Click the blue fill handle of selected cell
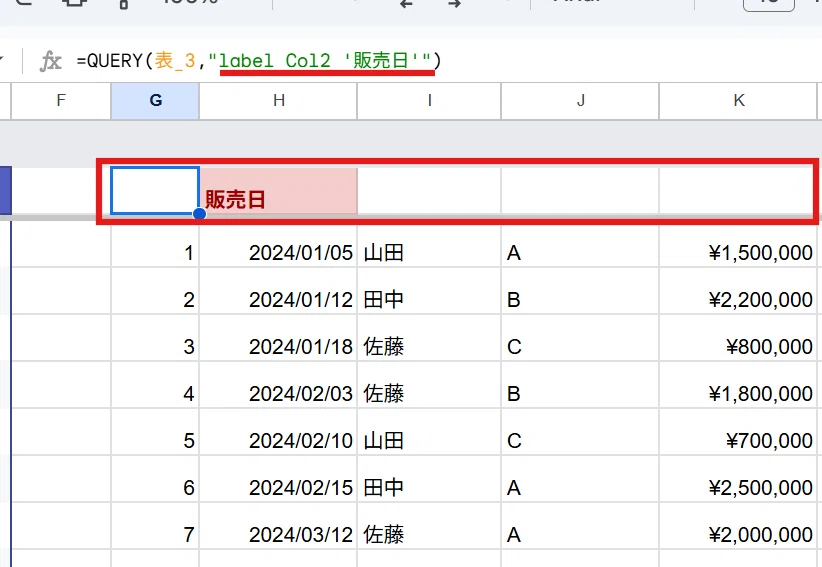822x567 pixels. [199, 214]
